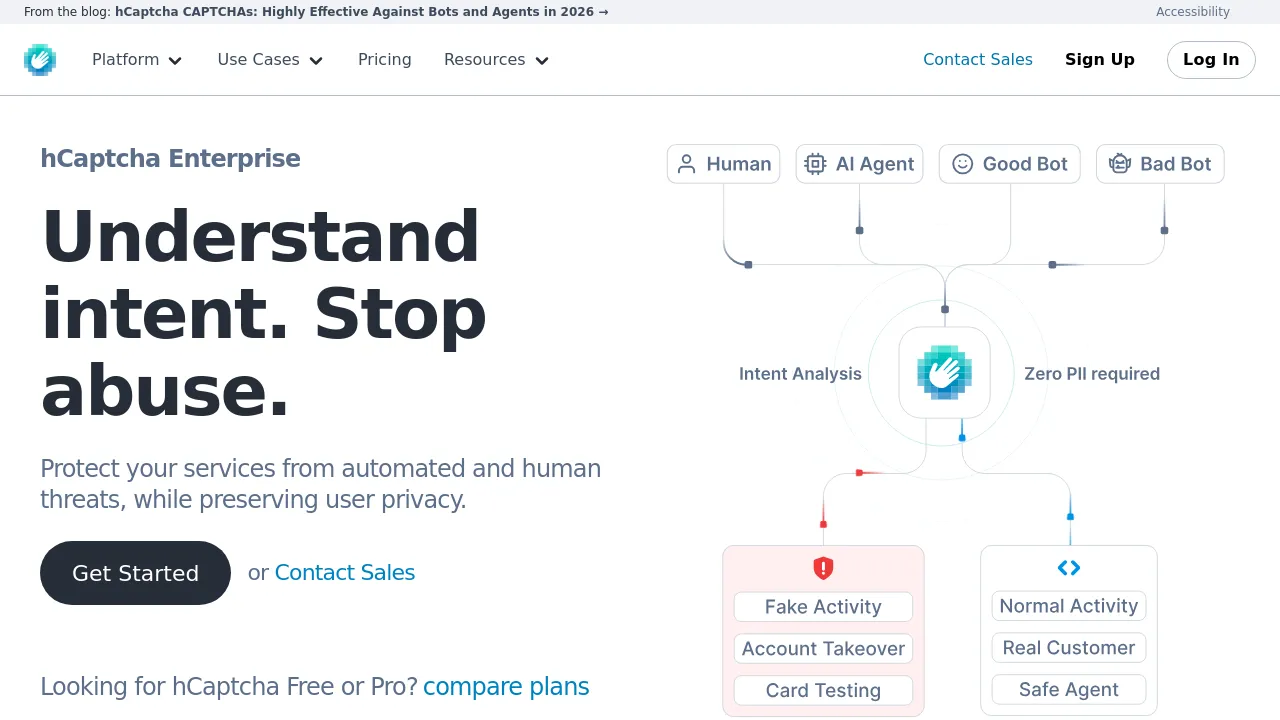Open the compare plans link

click(506, 687)
